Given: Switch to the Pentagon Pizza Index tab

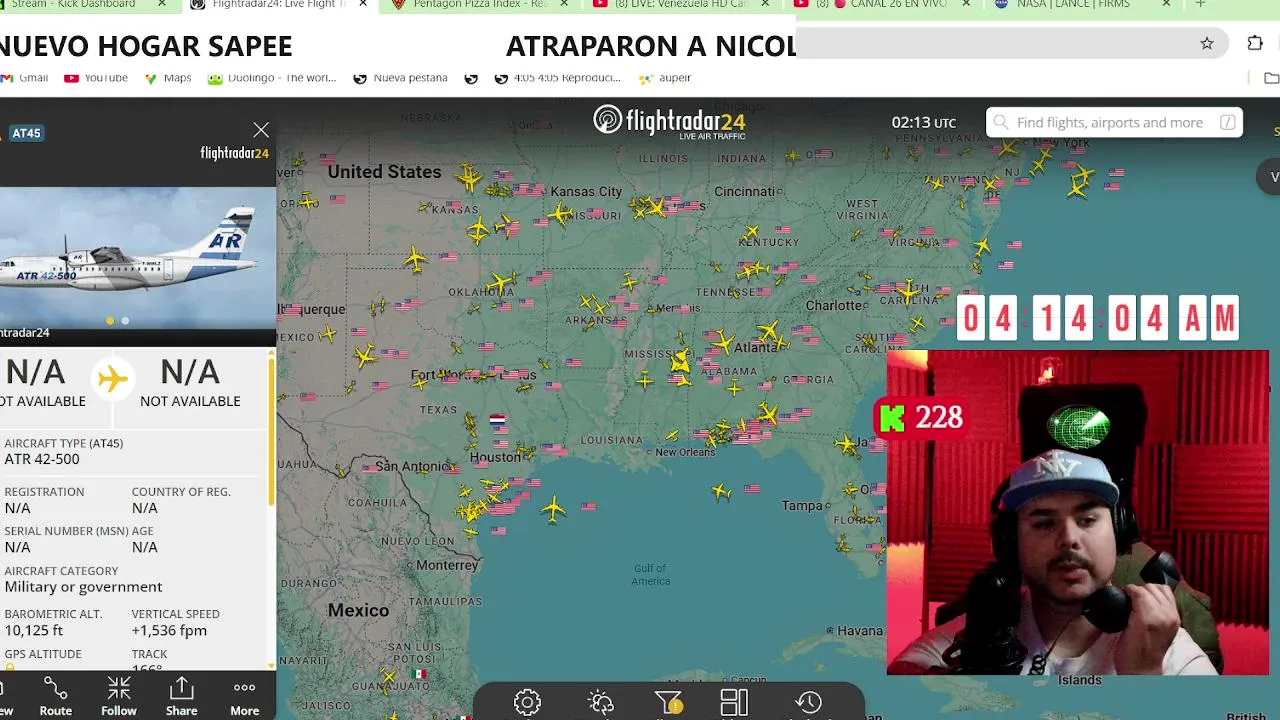Looking at the screenshot, I should click(x=480, y=5).
